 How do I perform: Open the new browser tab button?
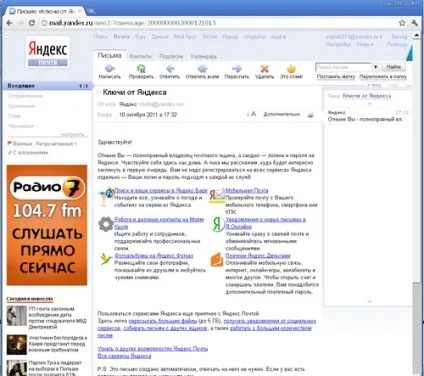click(x=91, y=11)
